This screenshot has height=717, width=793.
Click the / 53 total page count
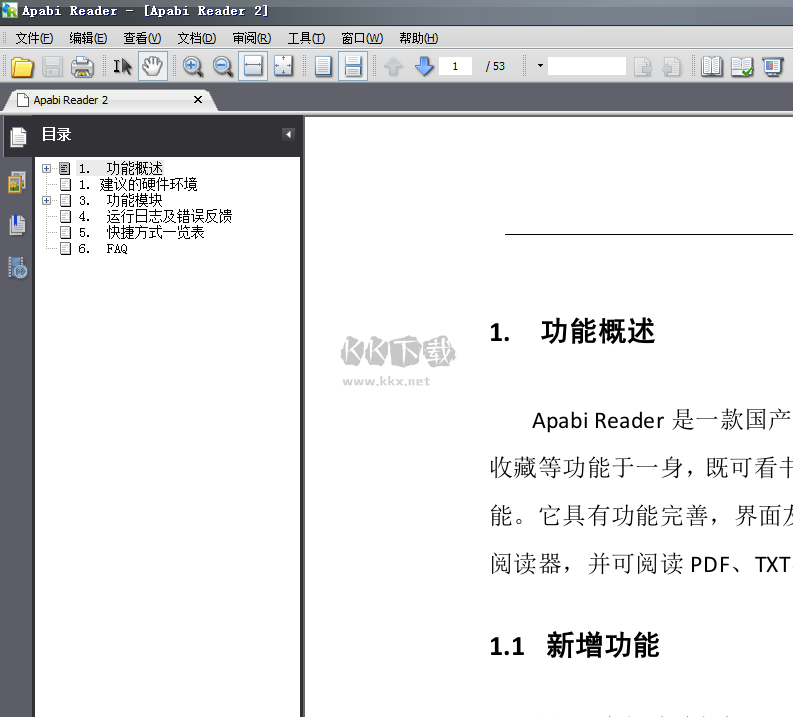[495, 66]
